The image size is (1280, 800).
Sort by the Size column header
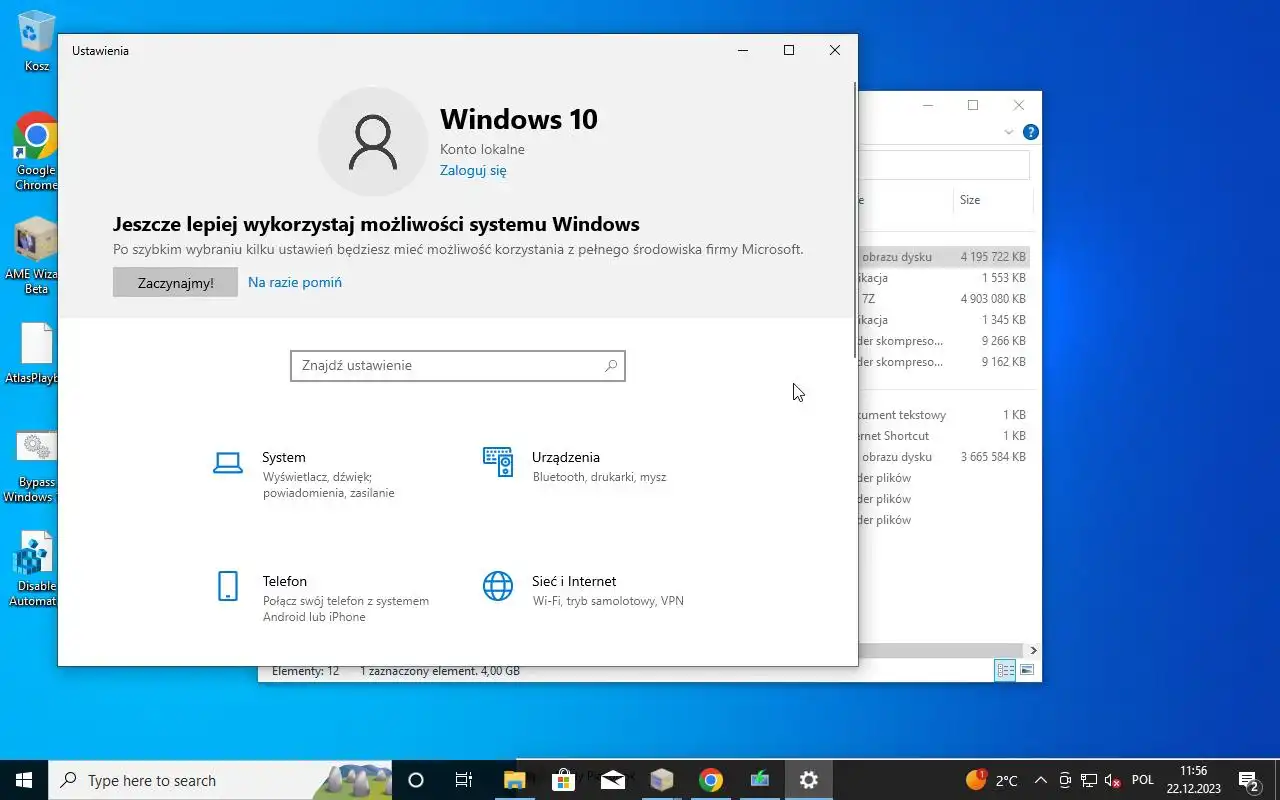pyautogui.click(x=992, y=200)
